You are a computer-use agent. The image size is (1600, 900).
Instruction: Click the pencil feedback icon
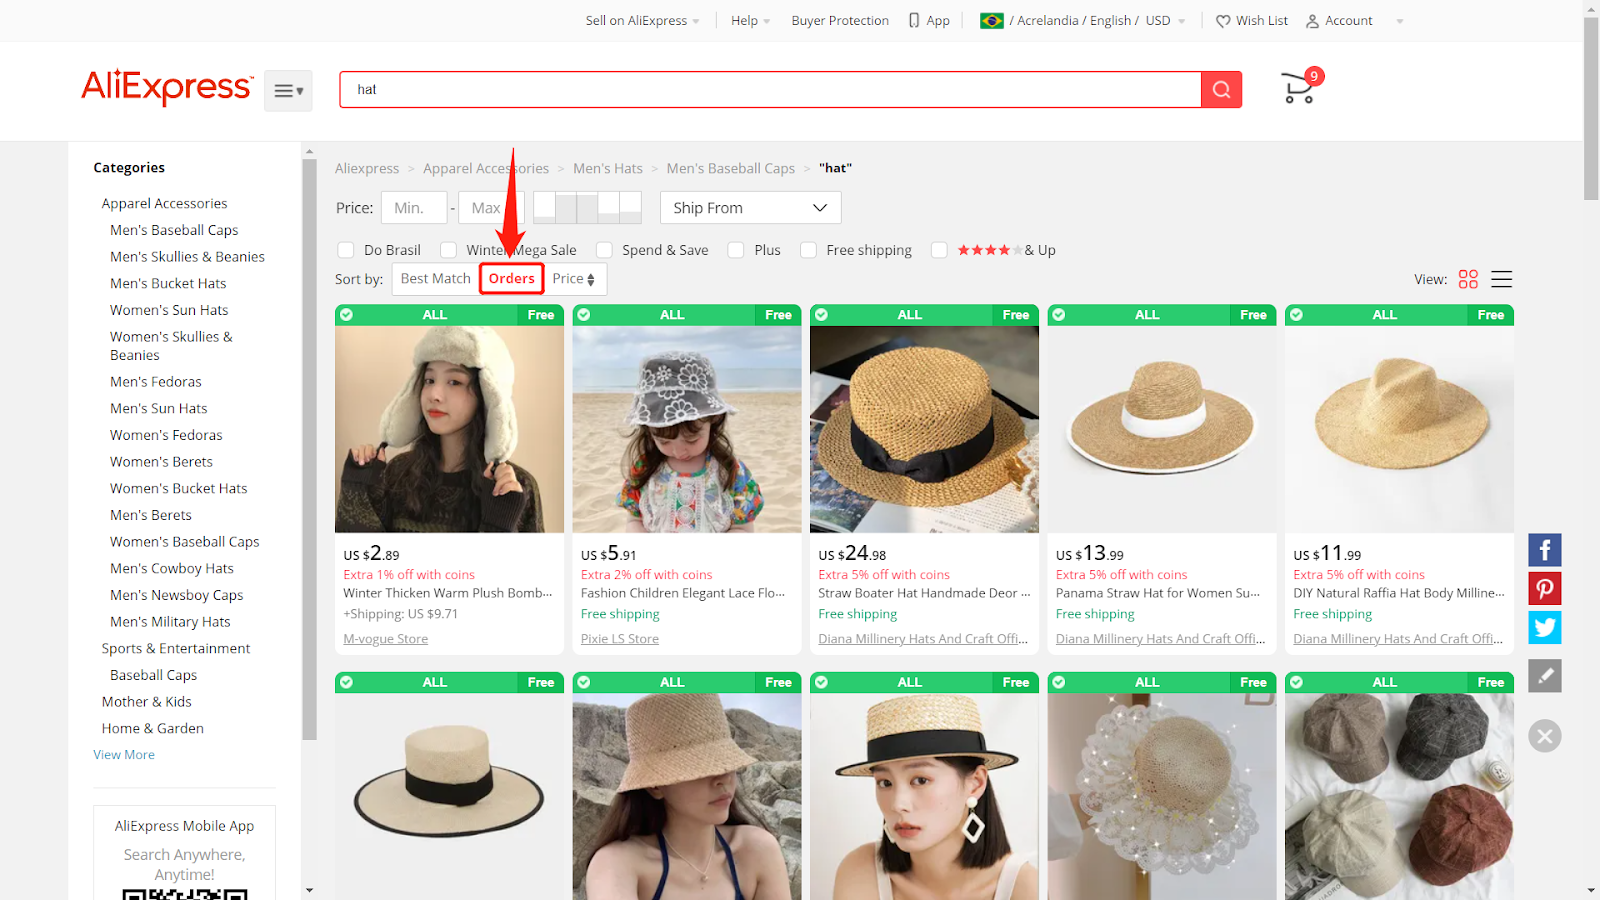pos(1544,676)
